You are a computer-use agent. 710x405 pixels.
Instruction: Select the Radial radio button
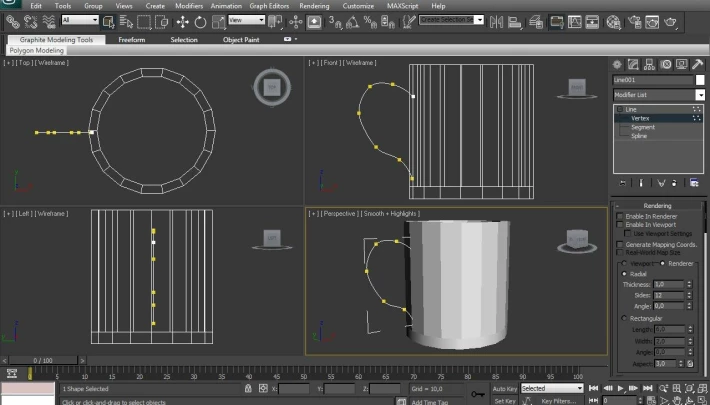[x=624, y=274]
